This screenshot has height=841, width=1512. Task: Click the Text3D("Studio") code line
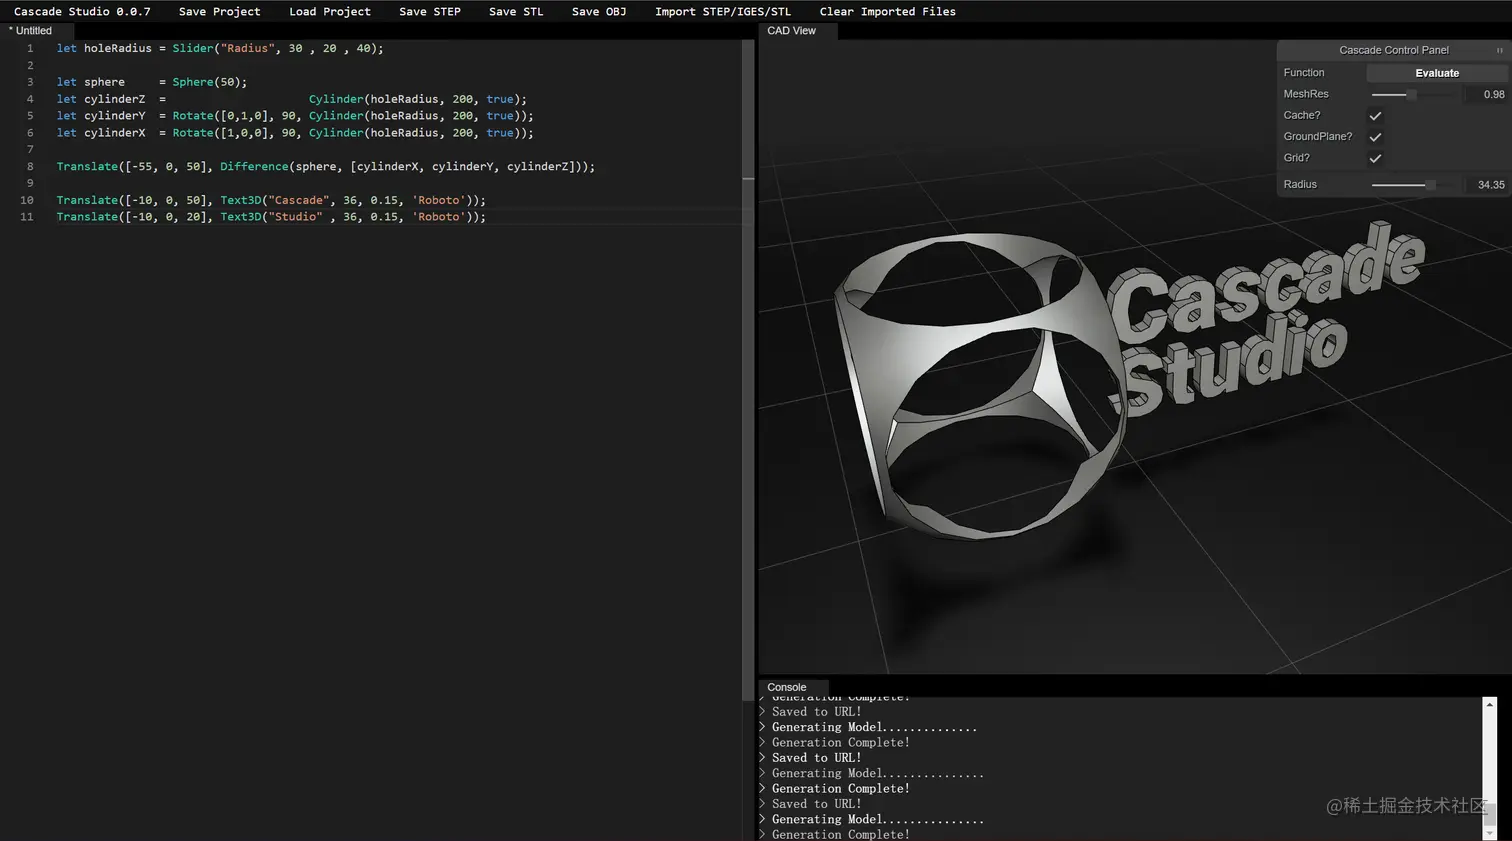271,217
